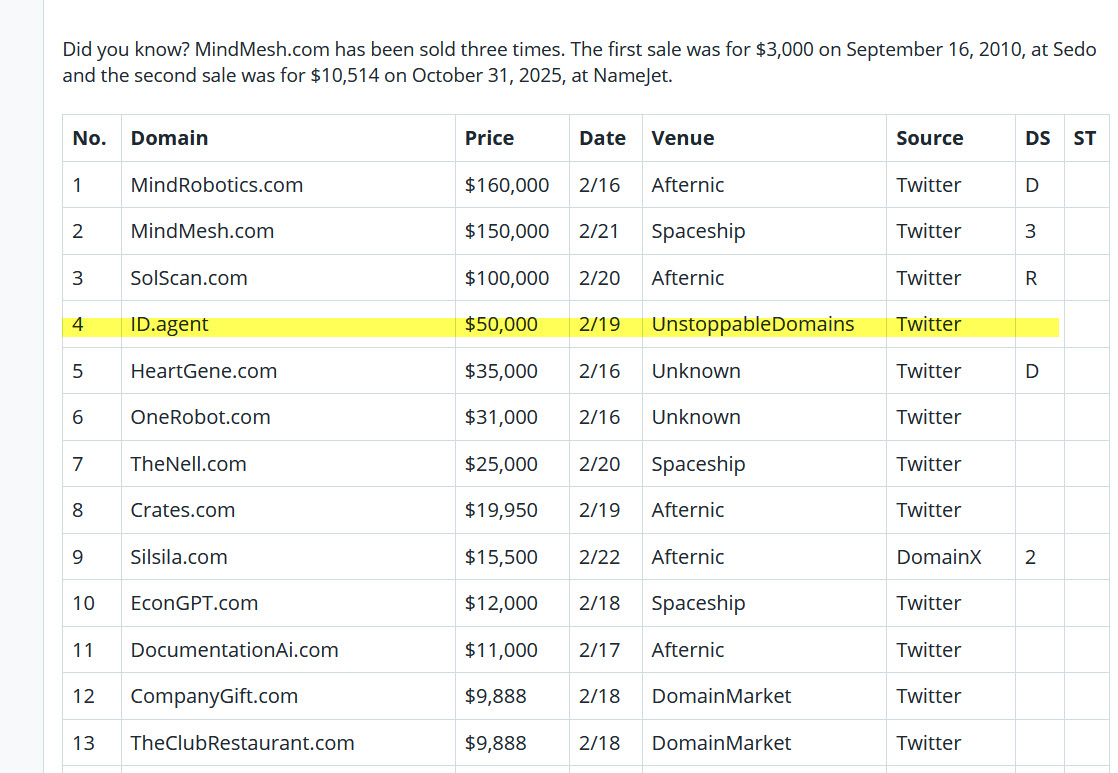Click SolScan.com in the table
This screenshot has width=1118, height=773.
[x=189, y=277]
